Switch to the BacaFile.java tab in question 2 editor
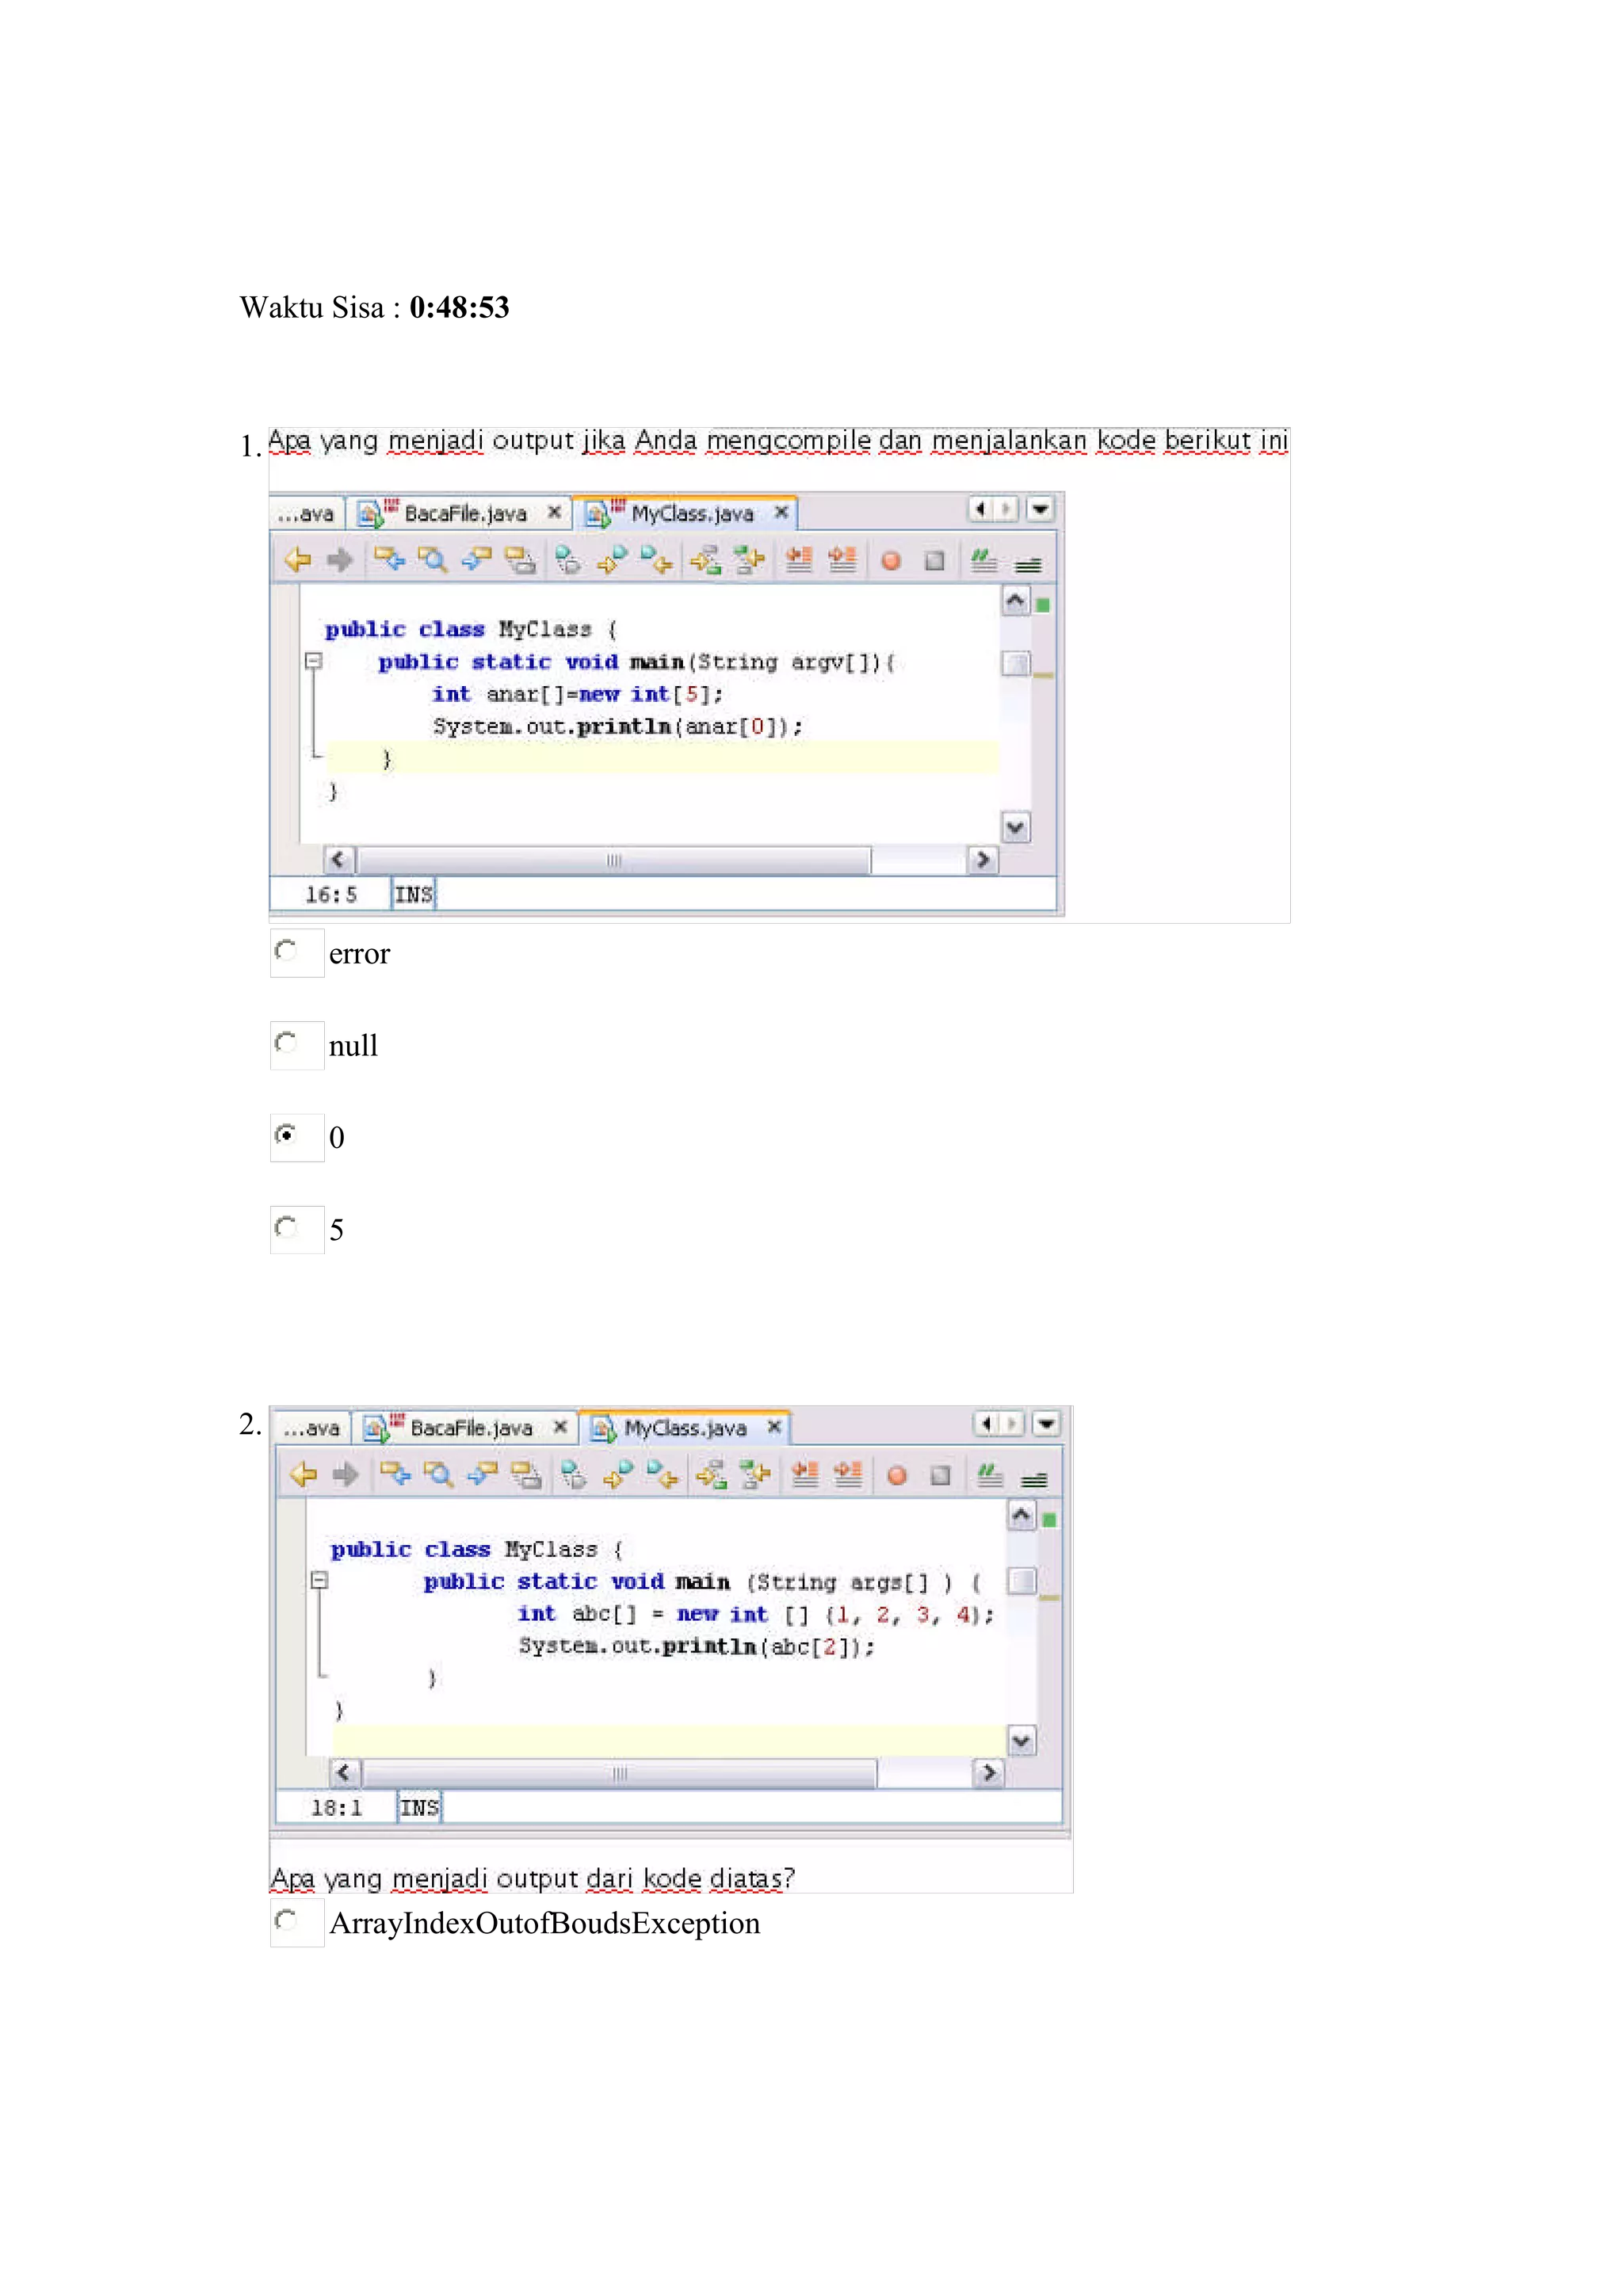This screenshot has height=2296, width=1623. [x=465, y=1427]
